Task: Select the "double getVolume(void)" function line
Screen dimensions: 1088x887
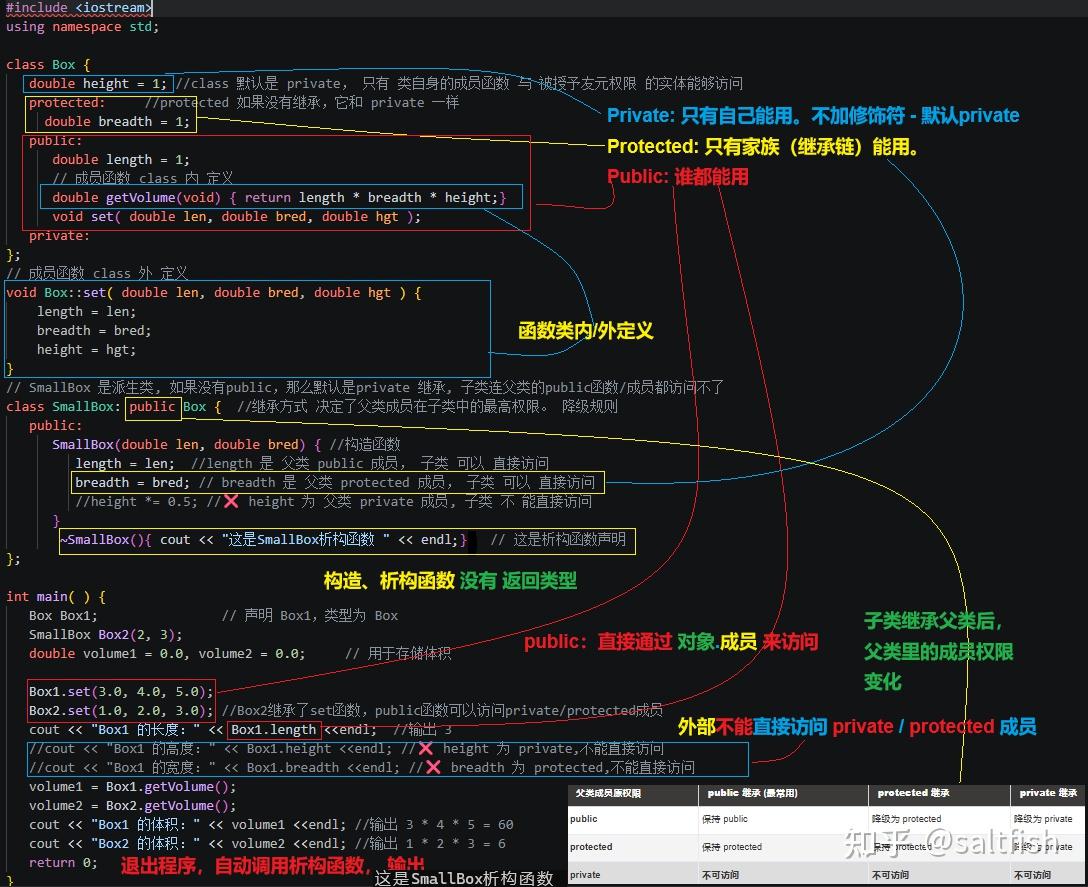Action: coord(279,198)
